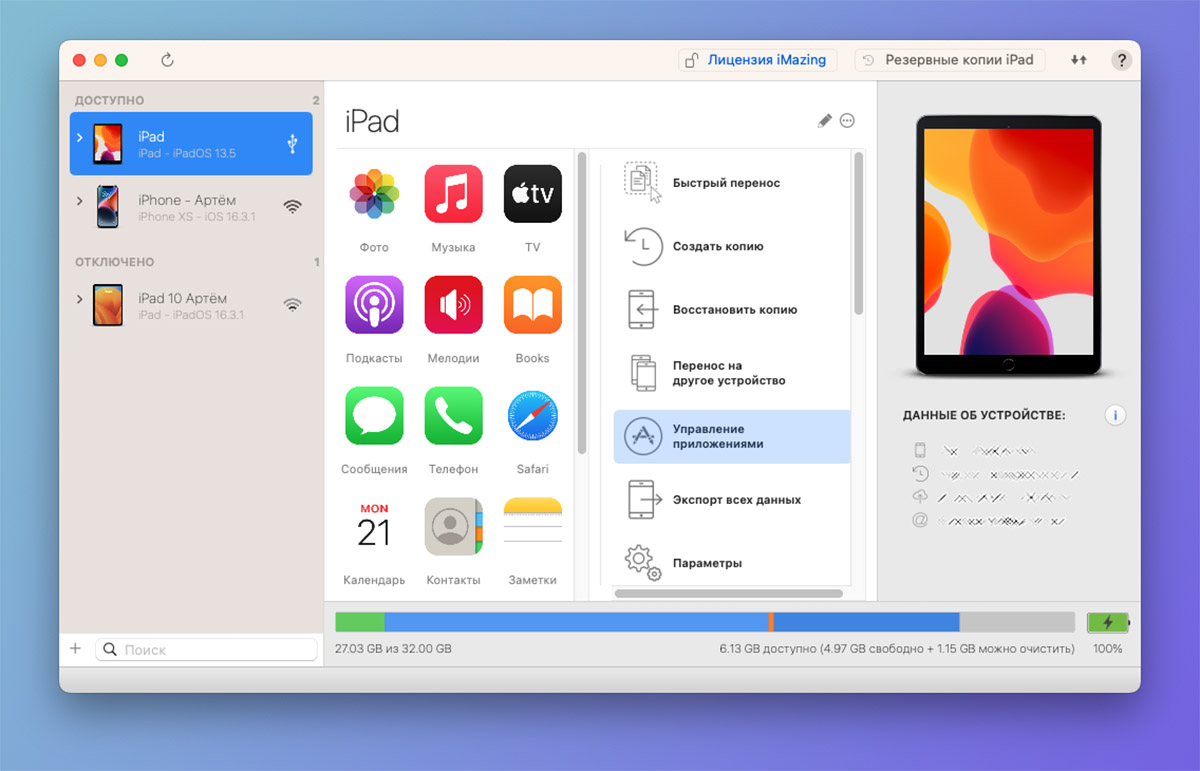Select the iPad 10 Артём row
Screen dimensions: 1200x771
coord(191,305)
